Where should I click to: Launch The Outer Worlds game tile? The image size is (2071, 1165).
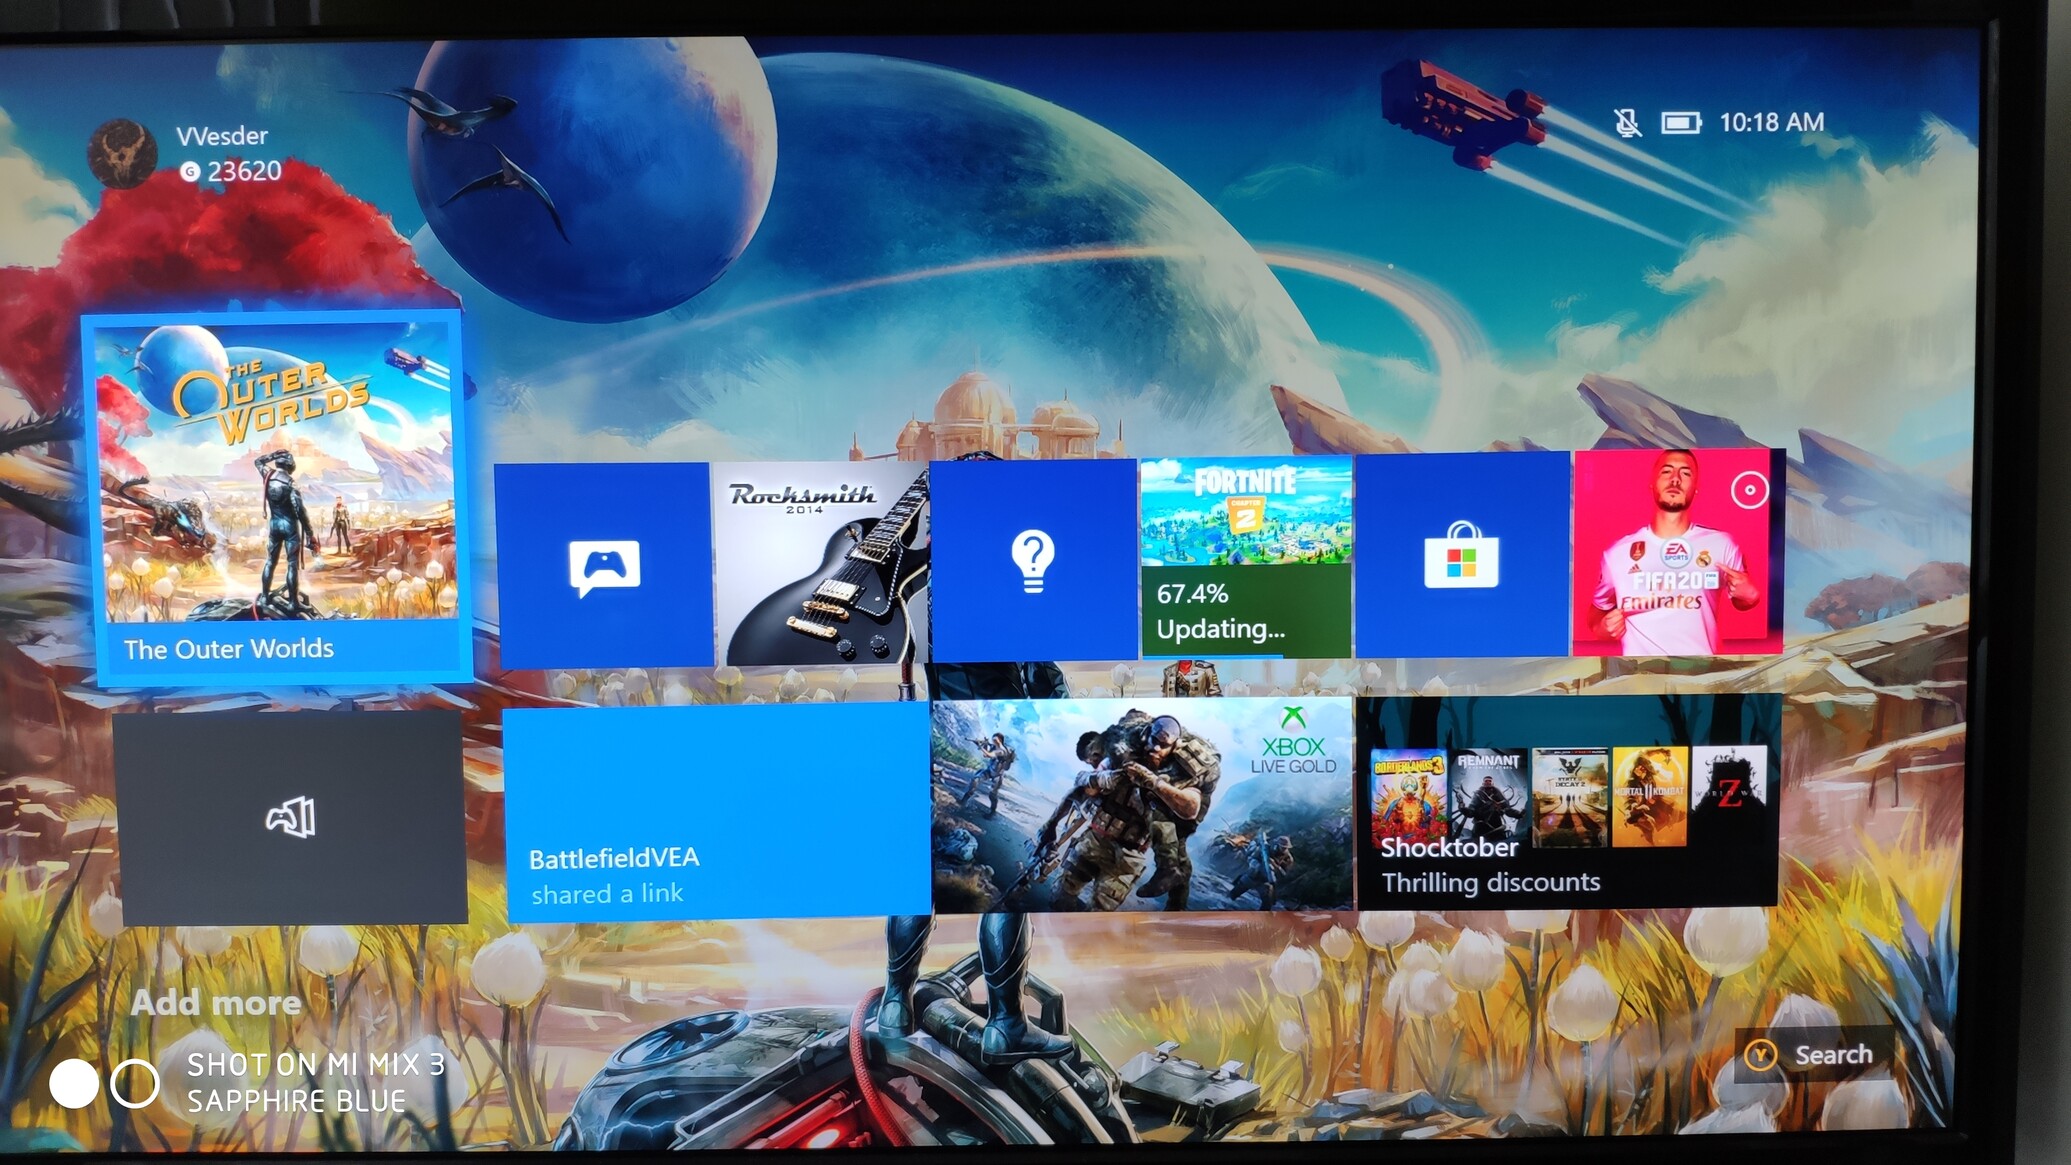pos(278,495)
